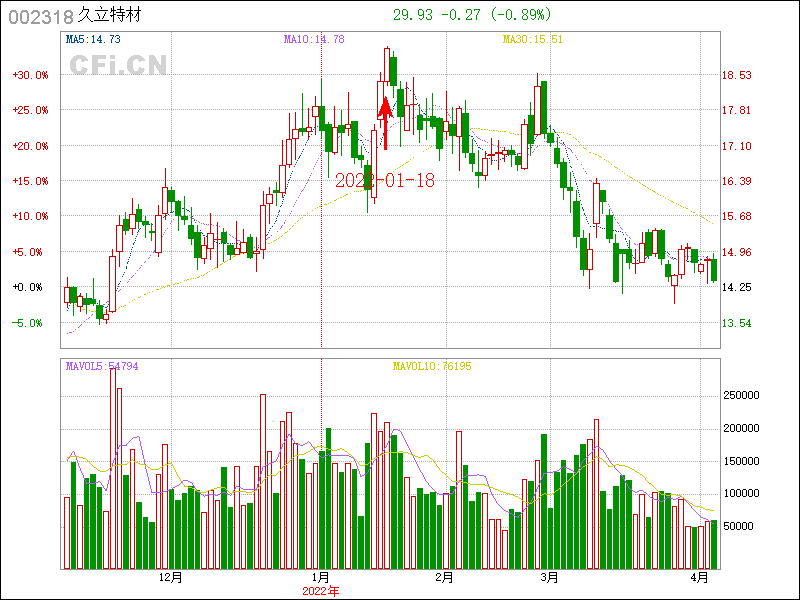Viewport: 800px width, 600px height.
Task: Jump to the 12月 axis label
Action: coord(171,577)
